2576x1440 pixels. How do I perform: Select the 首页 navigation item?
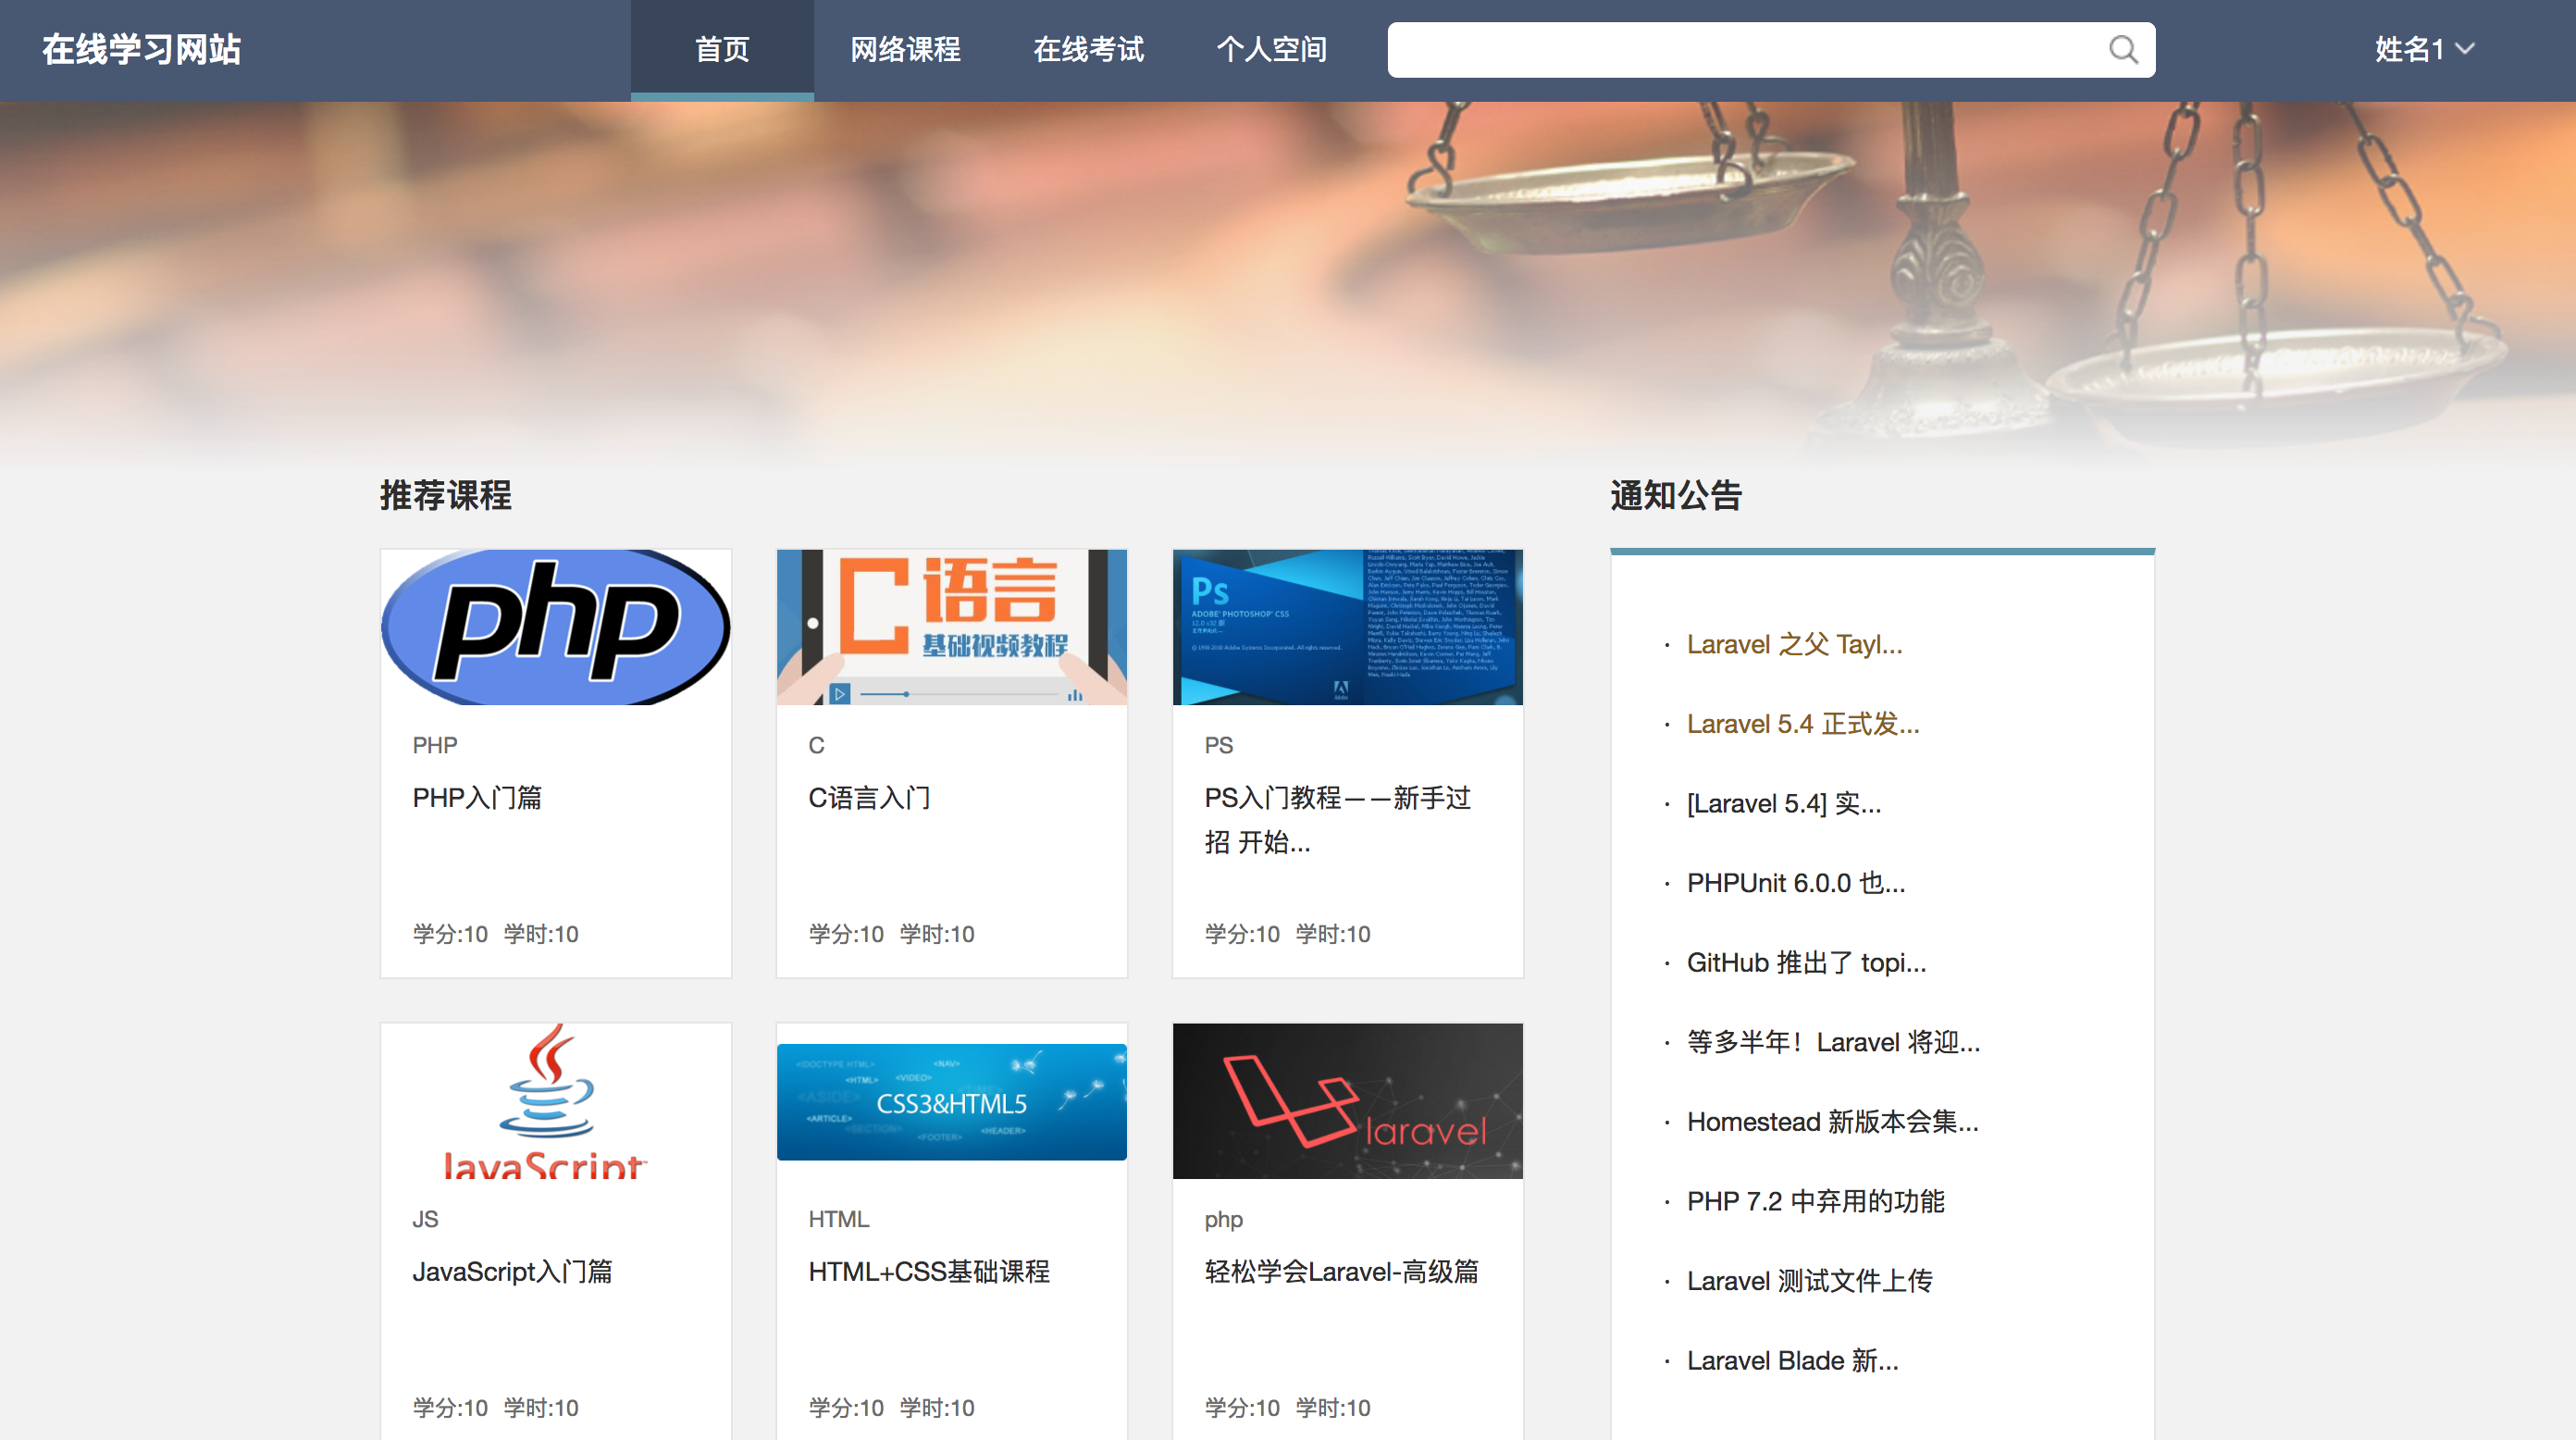click(722, 49)
